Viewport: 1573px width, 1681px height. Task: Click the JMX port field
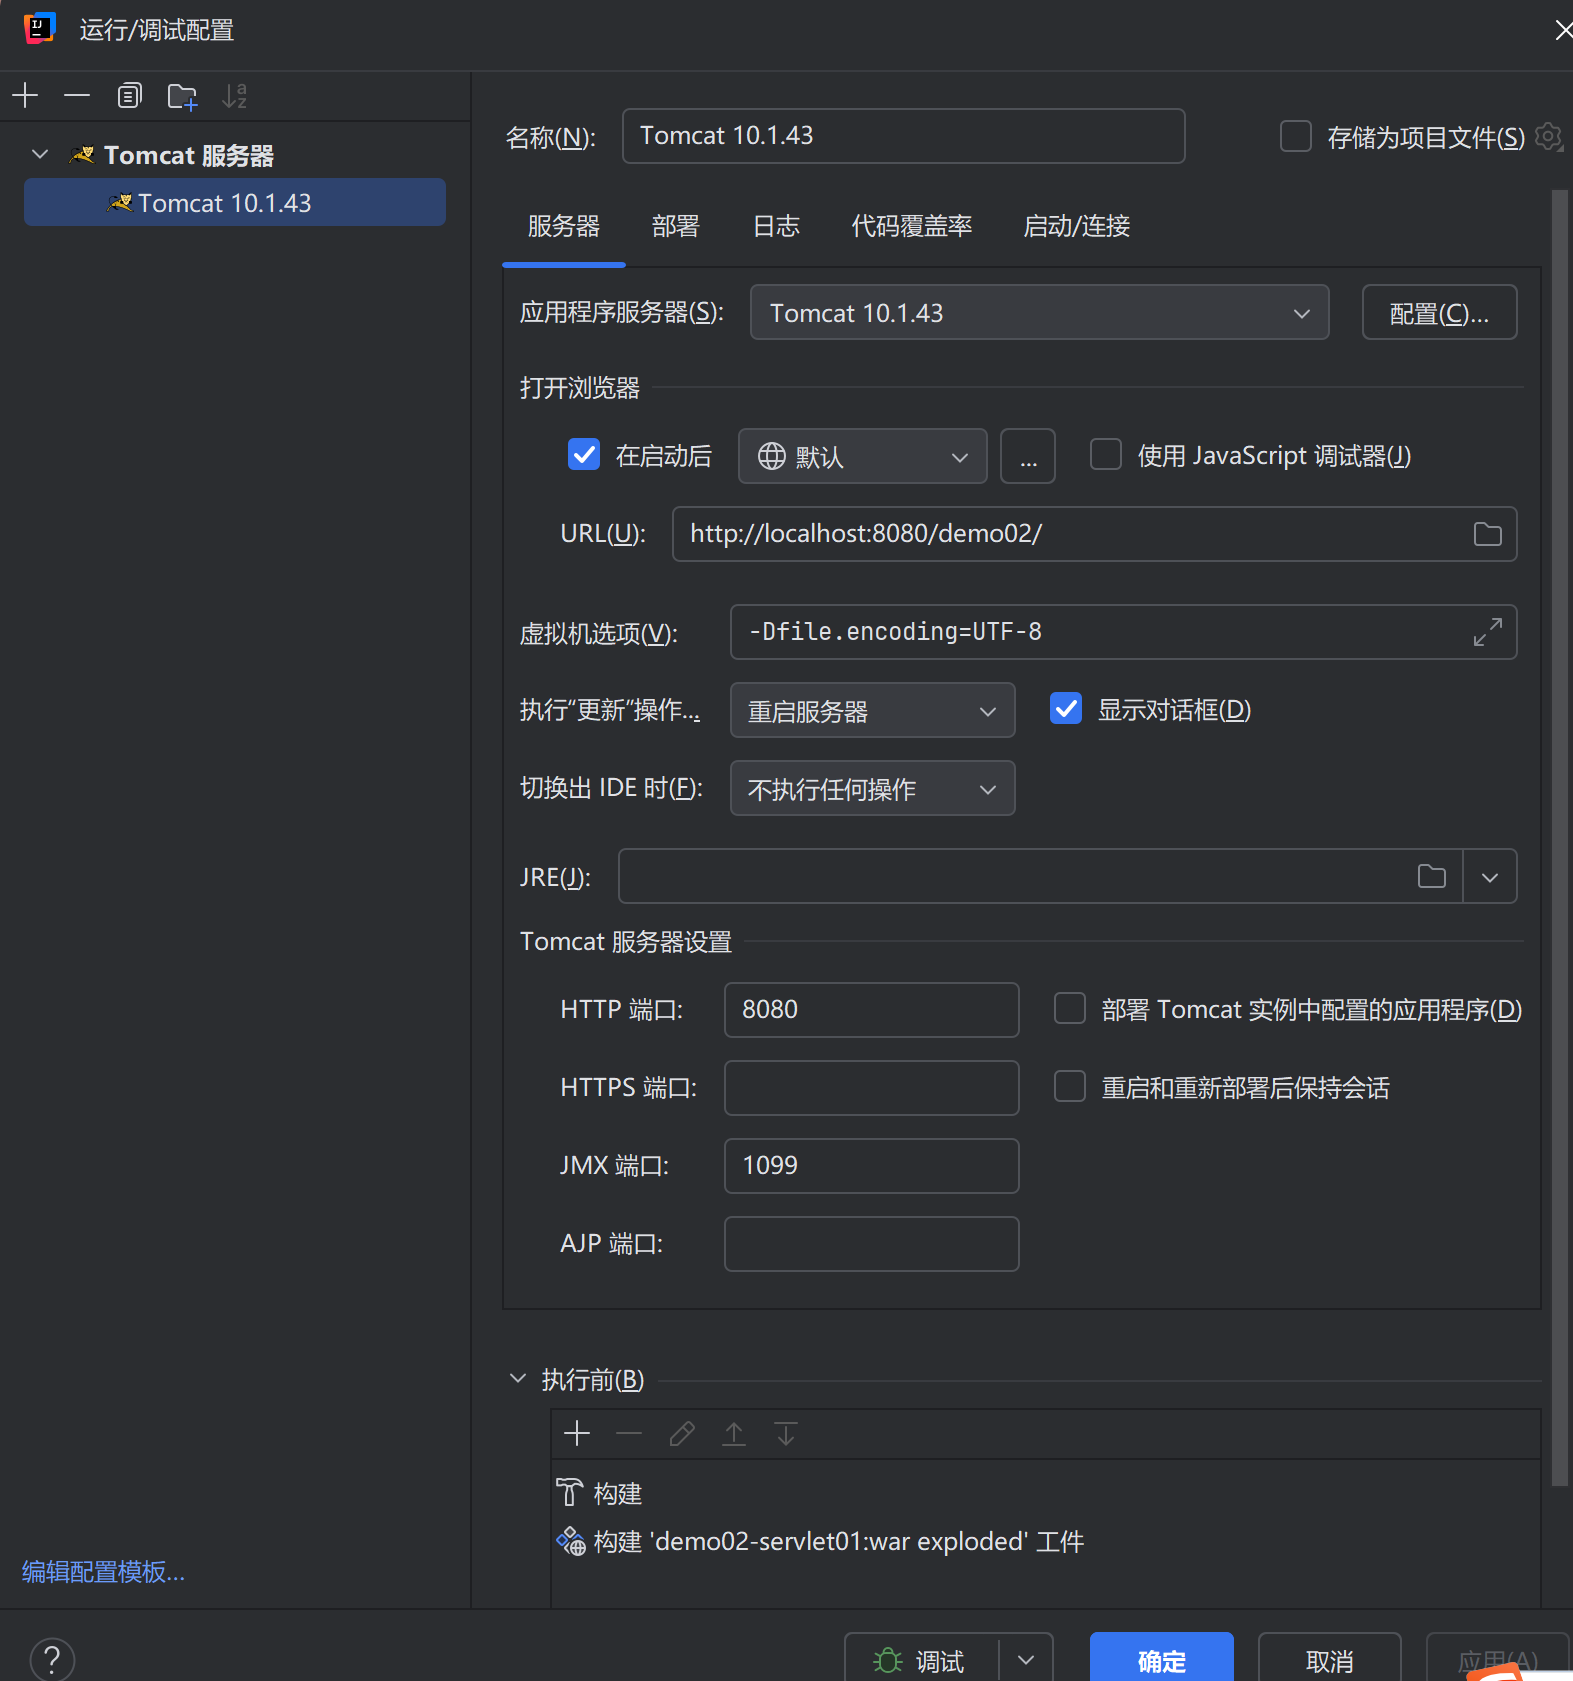pos(871,1166)
